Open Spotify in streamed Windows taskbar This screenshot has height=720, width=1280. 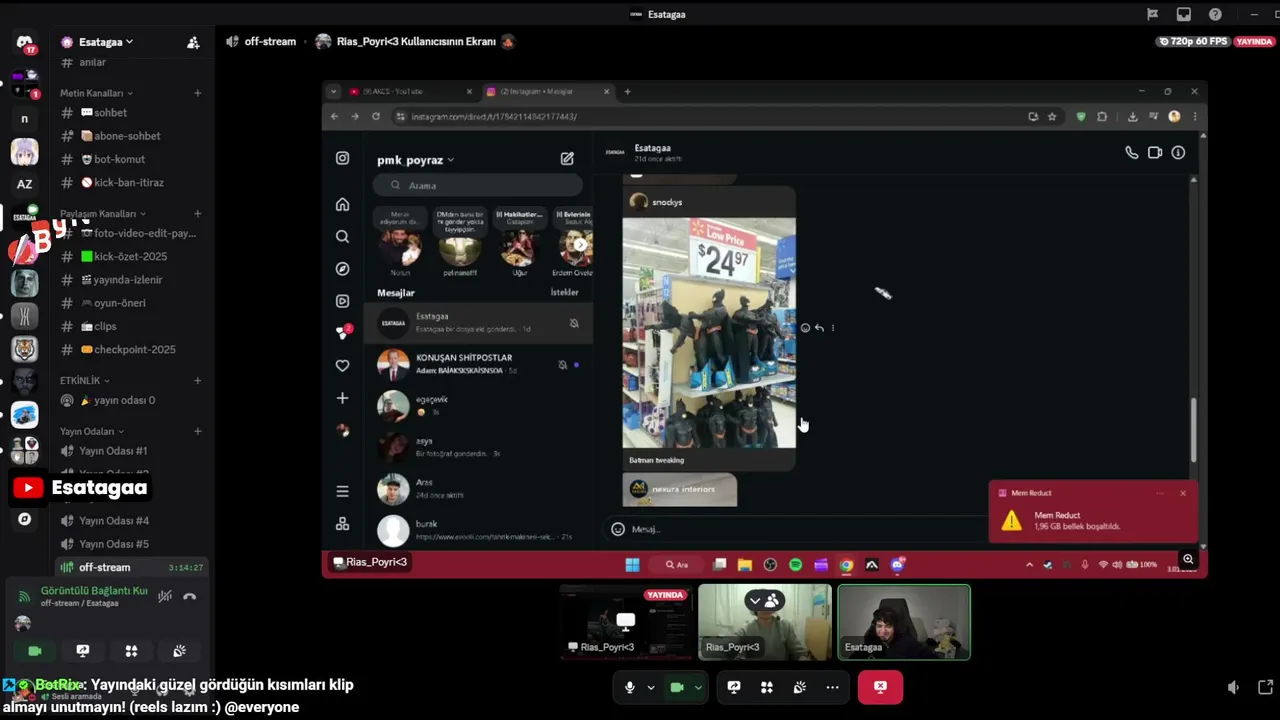[x=795, y=565]
